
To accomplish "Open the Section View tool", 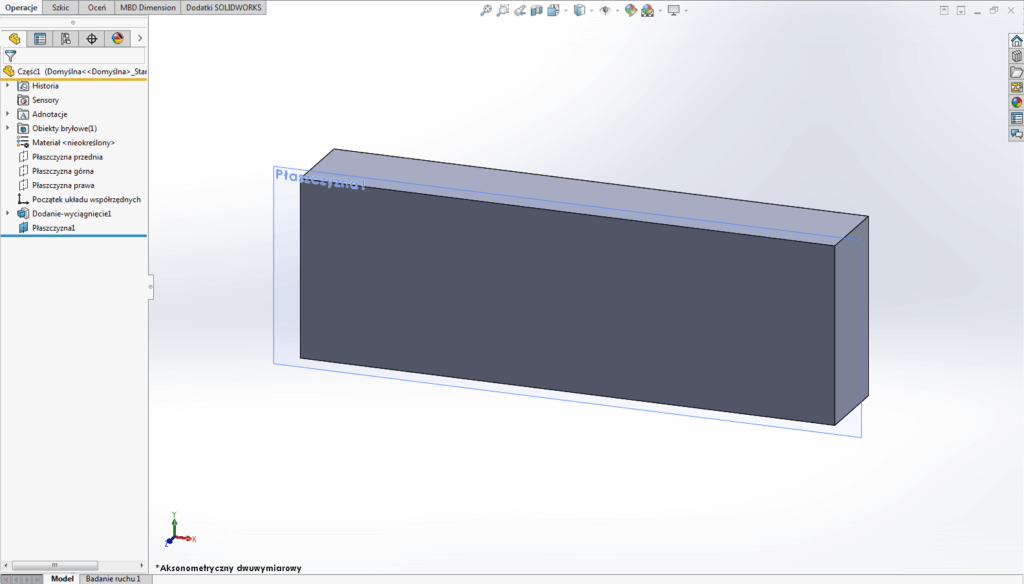I will point(537,9).
